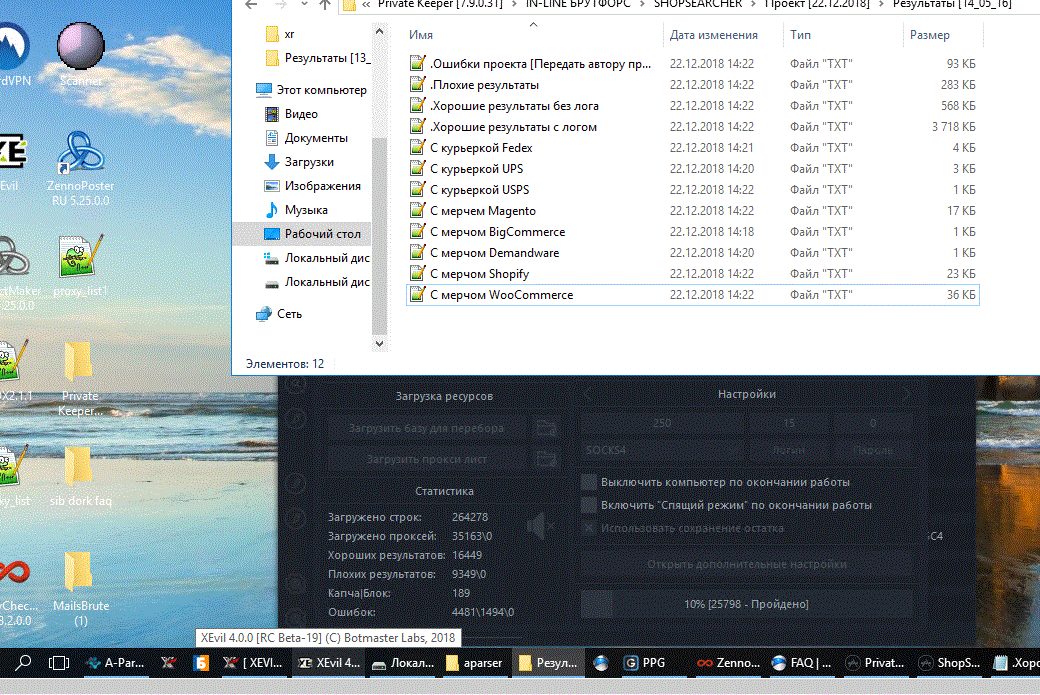Click the Пароль proxy input field

pyautogui.click(x=873, y=450)
